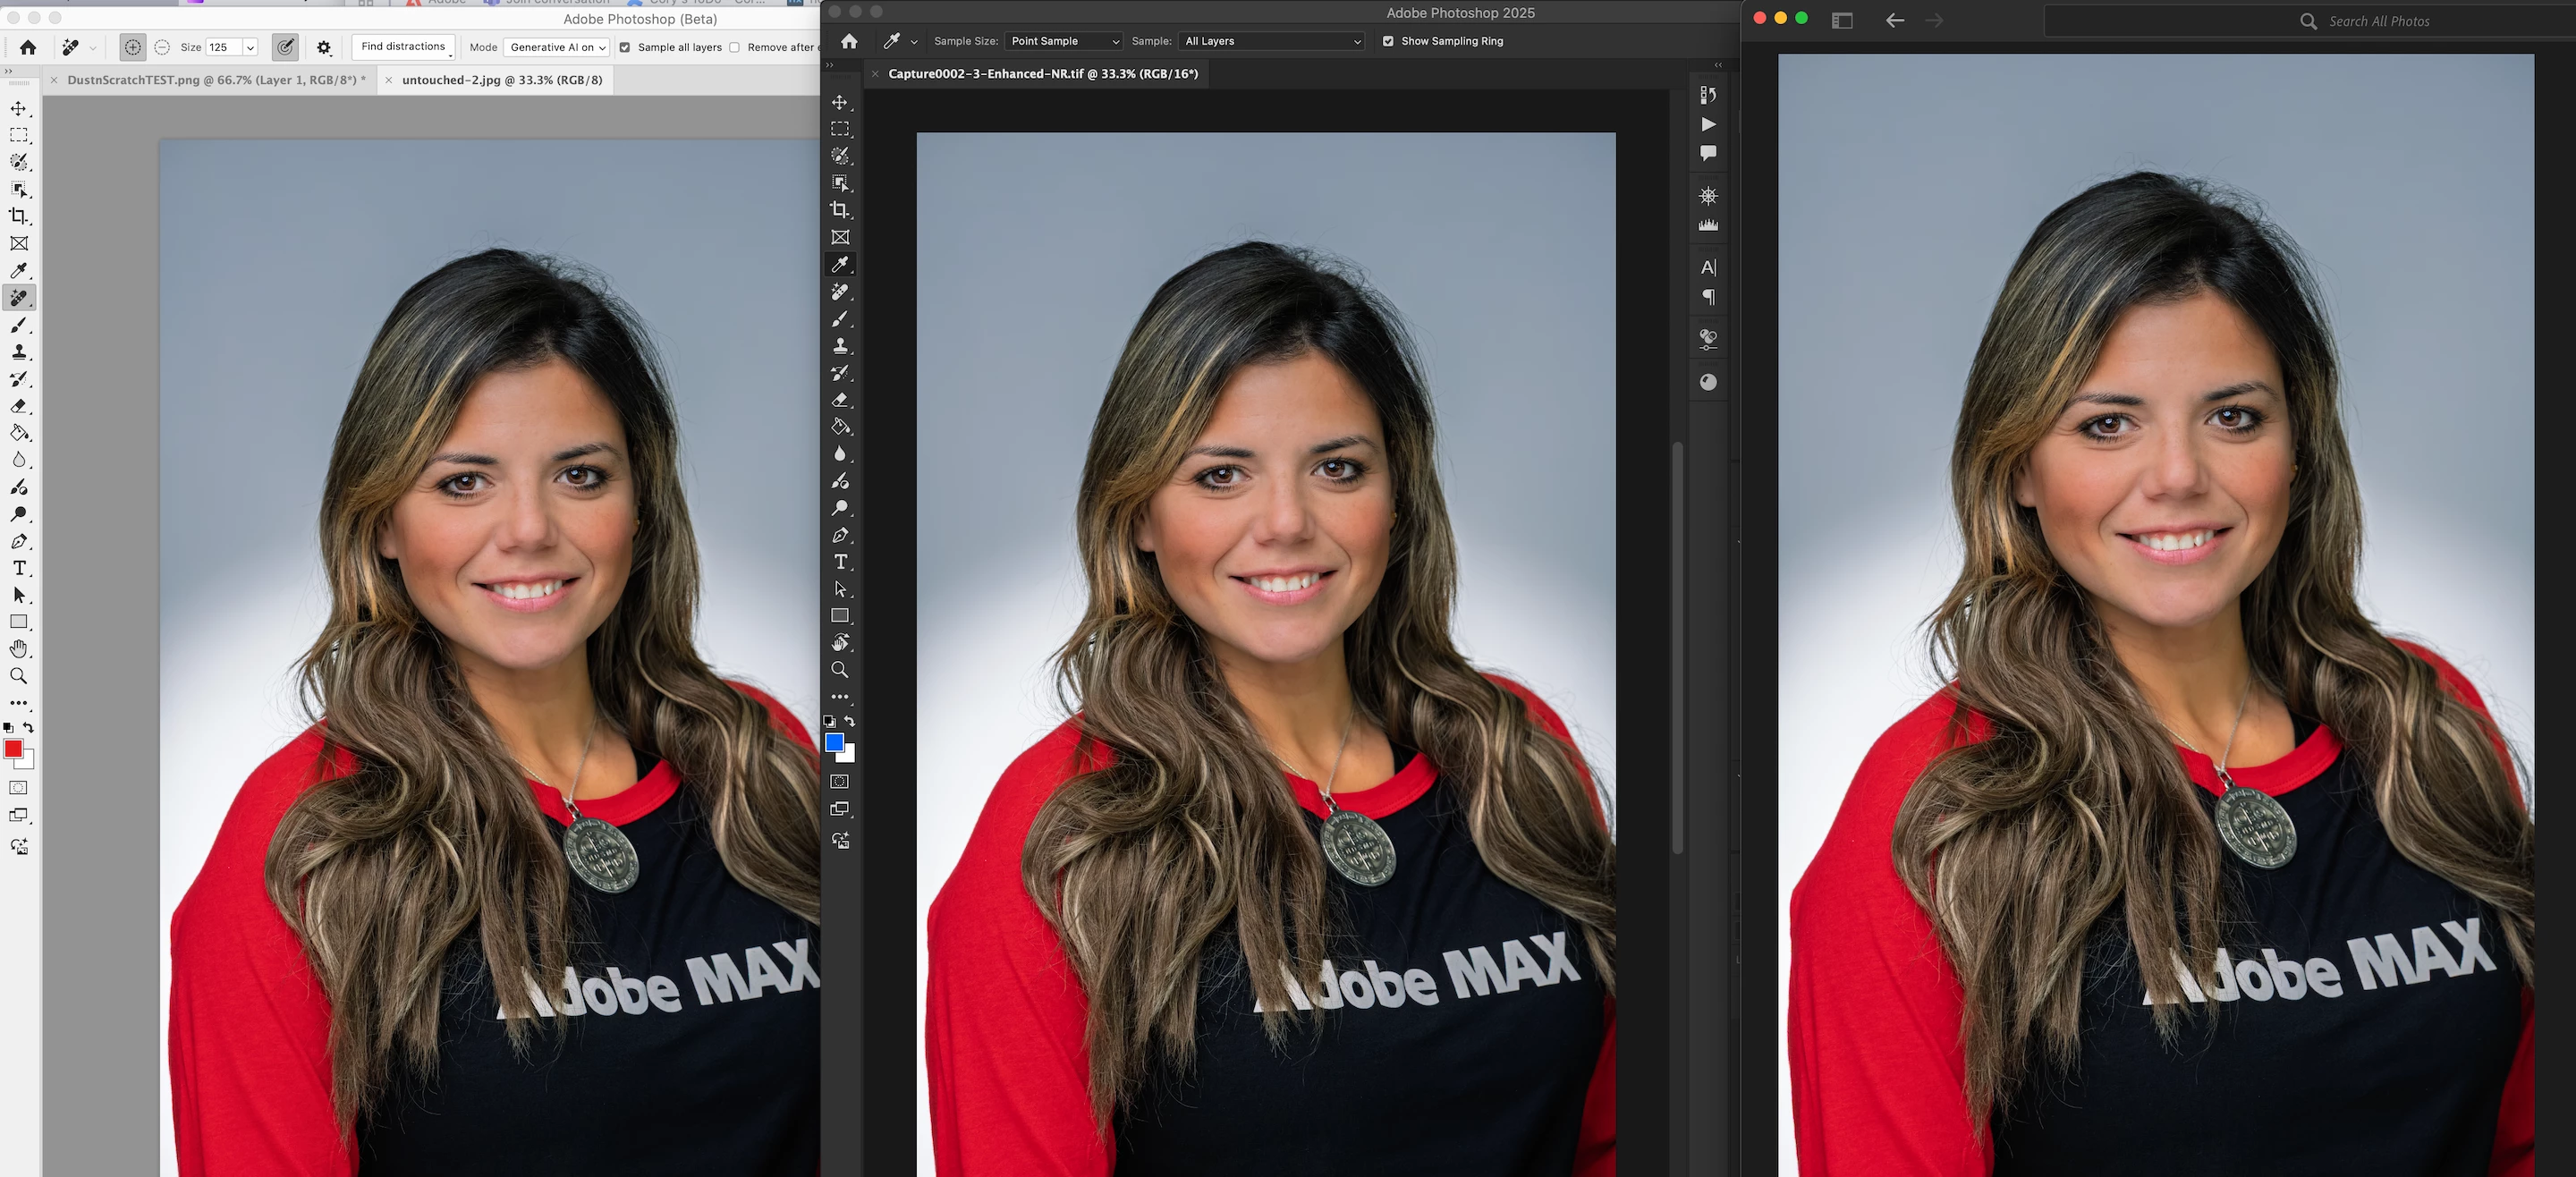Screen dimensions: 2576x1177
Task: Disable Sample all layers checkbox
Action: (625, 47)
